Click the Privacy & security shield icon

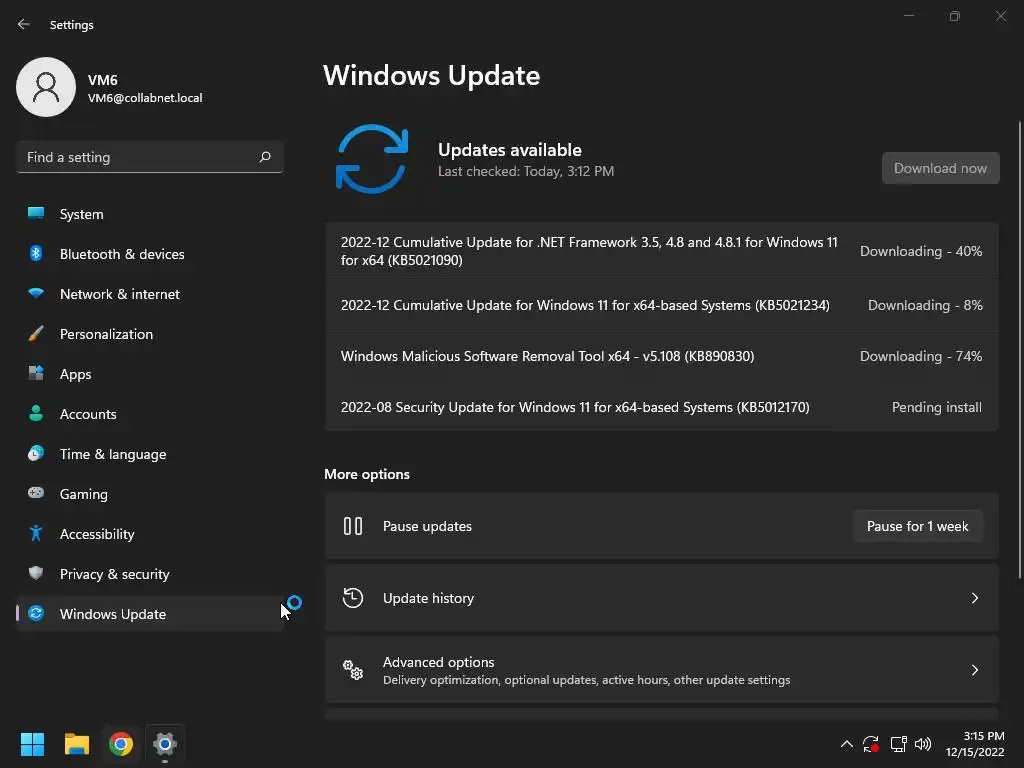(x=36, y=573)
